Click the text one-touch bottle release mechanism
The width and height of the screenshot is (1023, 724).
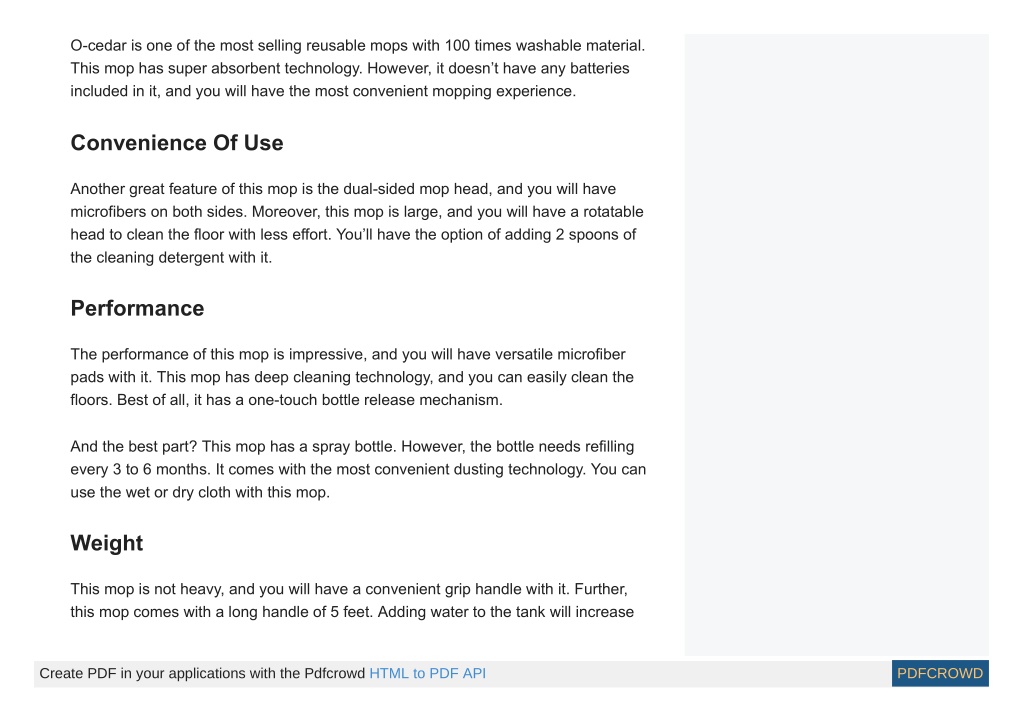click(374, 400)
